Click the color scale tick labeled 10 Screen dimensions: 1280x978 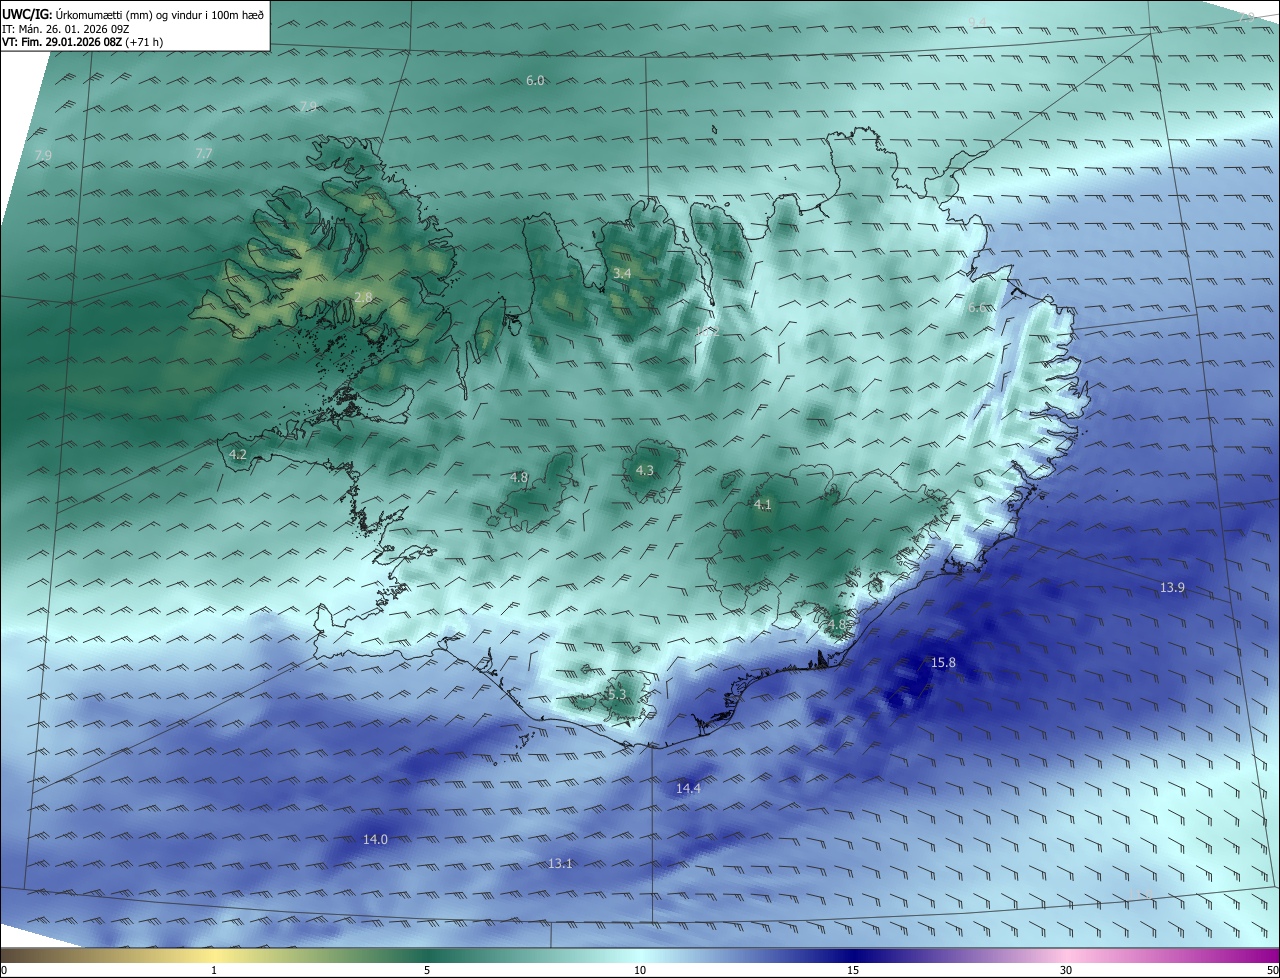640,970
